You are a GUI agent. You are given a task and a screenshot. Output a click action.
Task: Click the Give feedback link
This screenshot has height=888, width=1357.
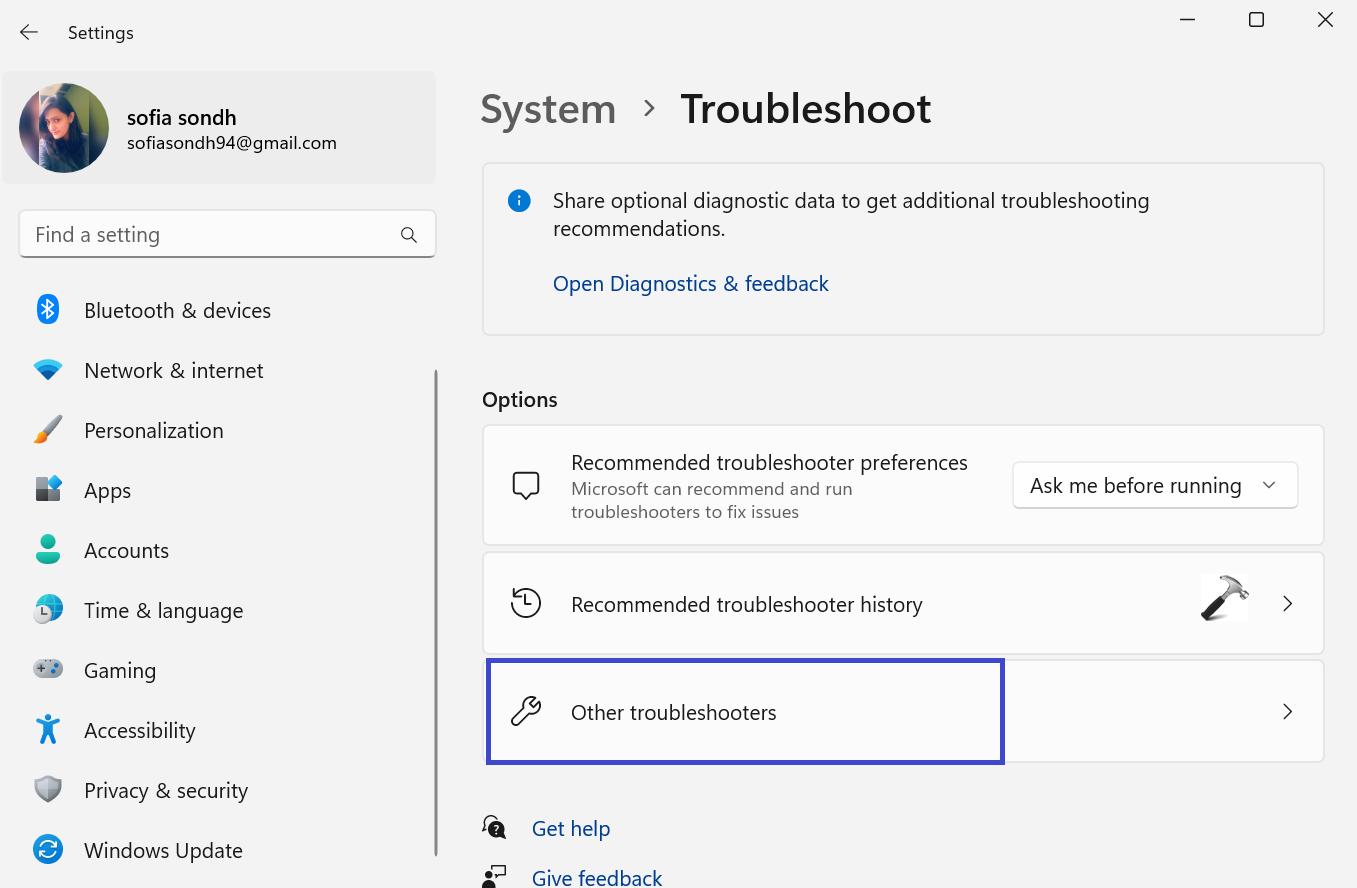pos(596,877)
